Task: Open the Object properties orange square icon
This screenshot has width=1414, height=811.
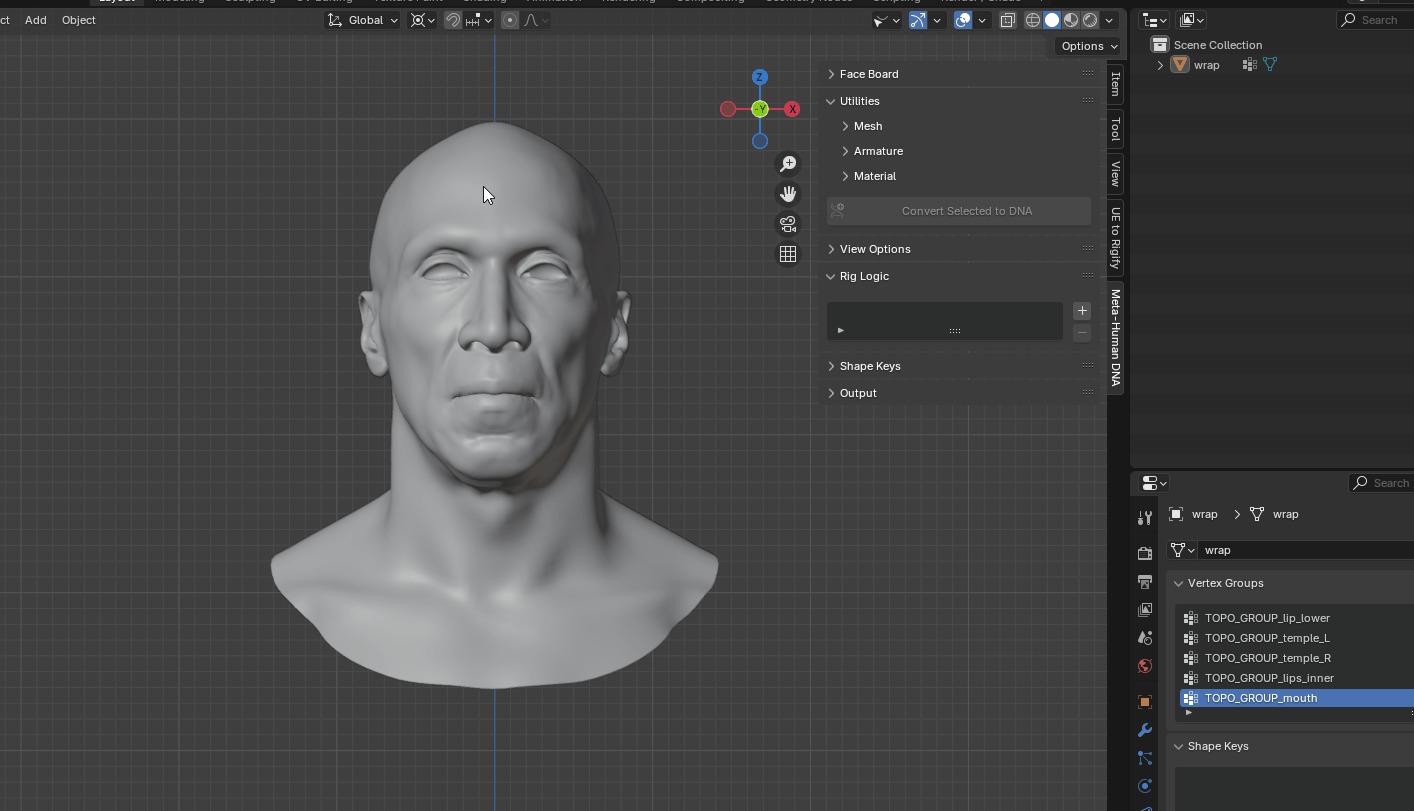Action: pos(1145,702)
